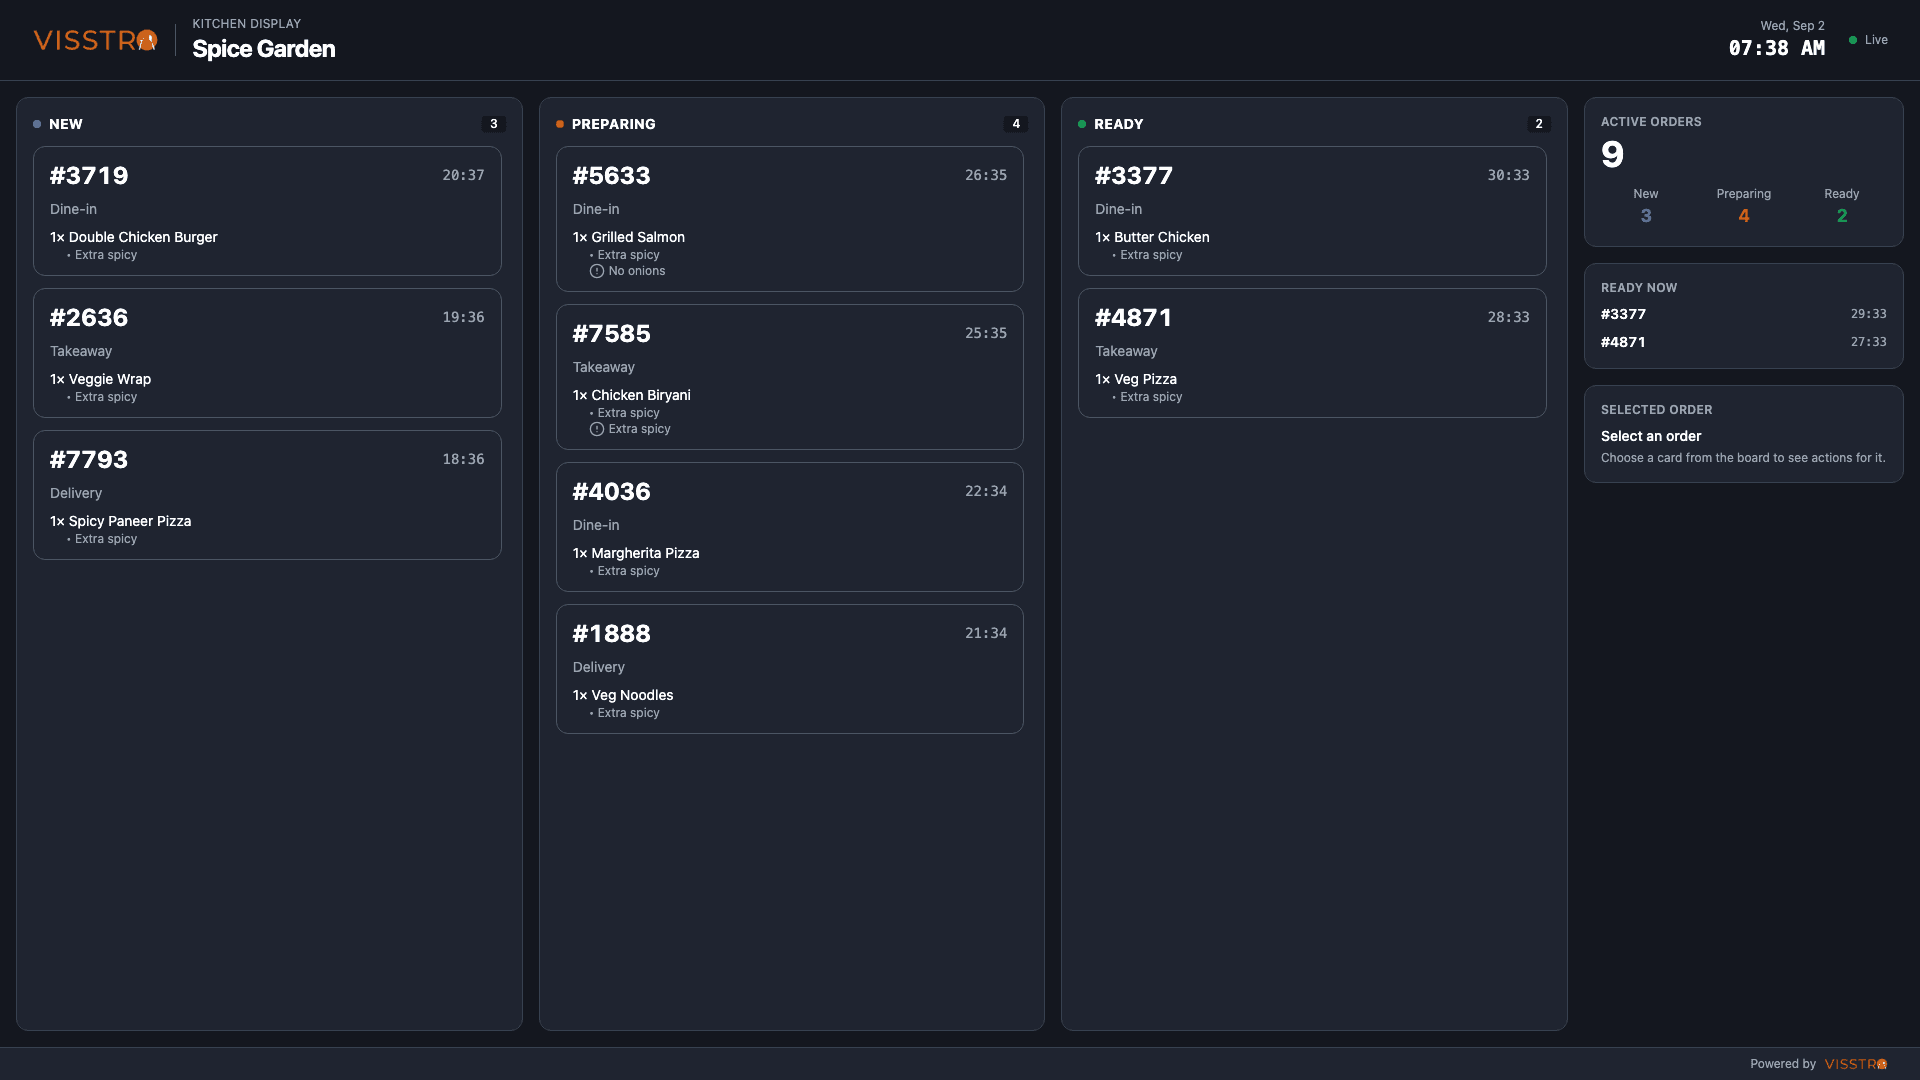
Task: Click the 30:33 timer on order #3377
Action: click(x=1508, y=175)
